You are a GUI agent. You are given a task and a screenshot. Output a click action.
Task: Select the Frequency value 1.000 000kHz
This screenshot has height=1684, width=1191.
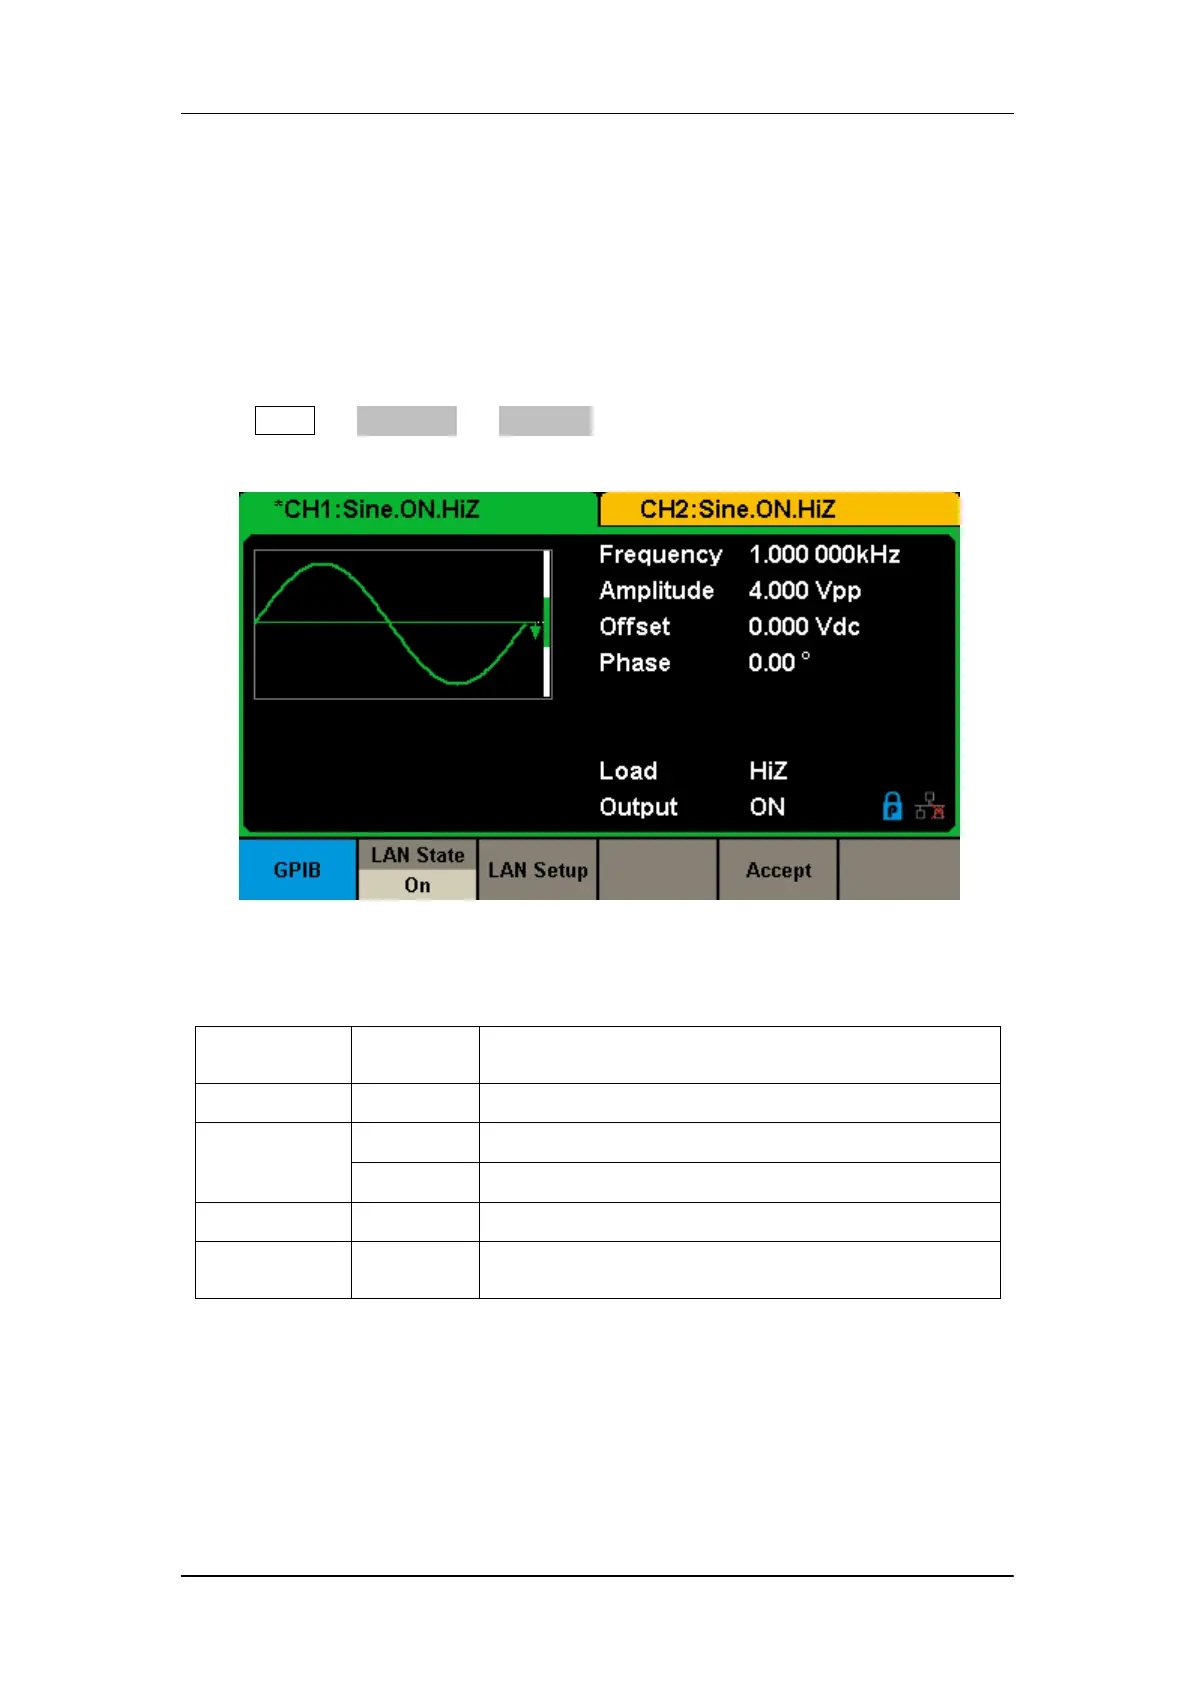point(824,555)
